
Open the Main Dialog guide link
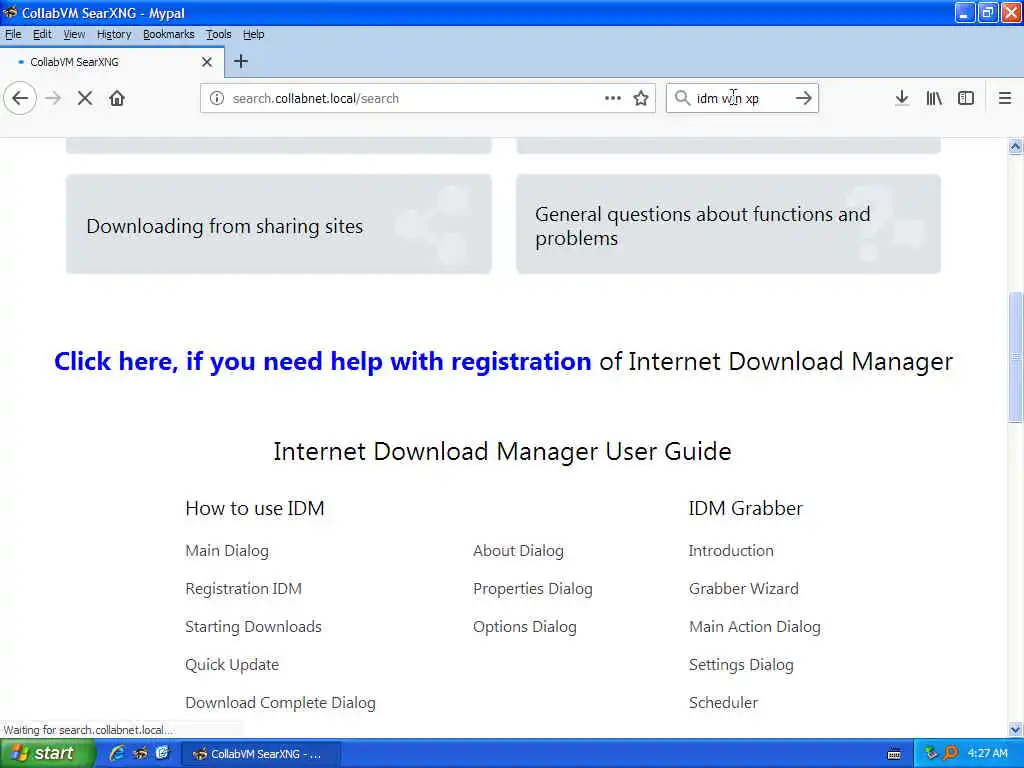tap(227, 551)
